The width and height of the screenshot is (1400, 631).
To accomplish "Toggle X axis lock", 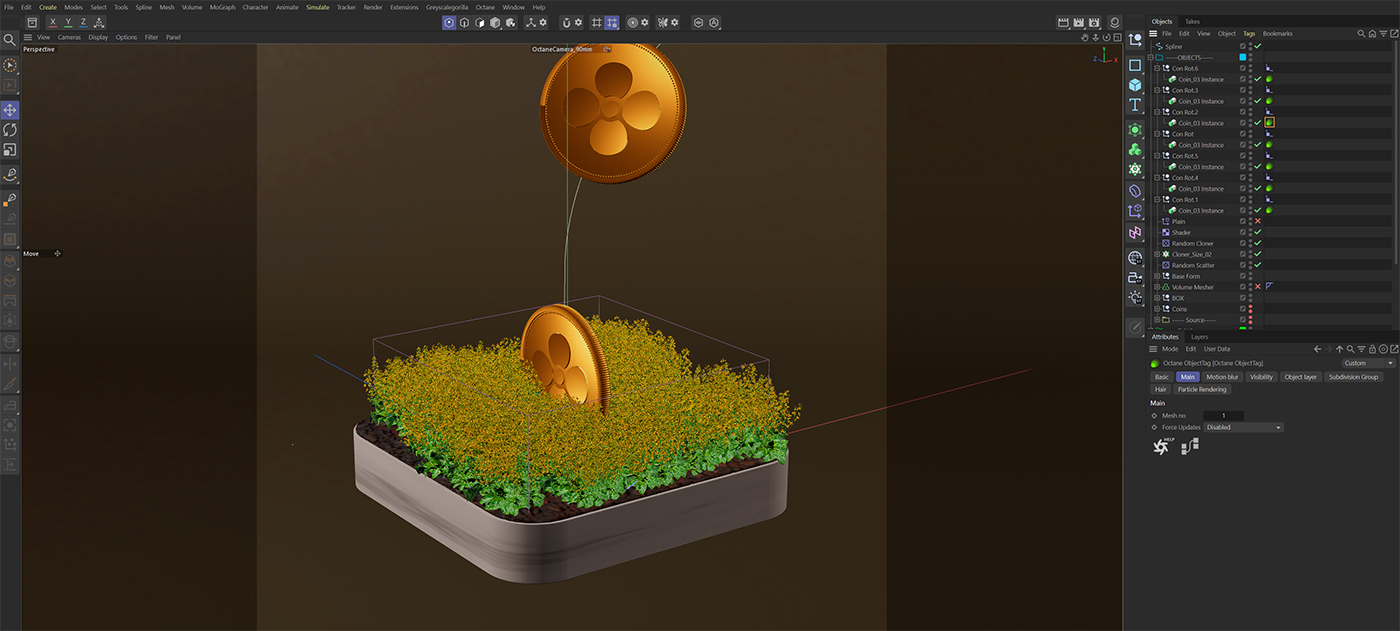I will (x=53, y=22).
